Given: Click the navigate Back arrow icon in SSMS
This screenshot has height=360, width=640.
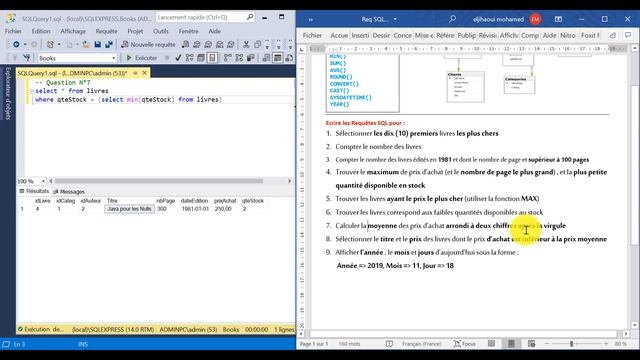Looking at the screenshot, I should (x=16, y=44).
